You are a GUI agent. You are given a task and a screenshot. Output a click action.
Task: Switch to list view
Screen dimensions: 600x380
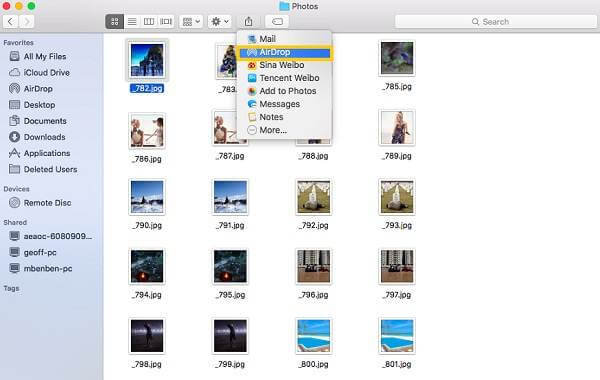tap(132, 21)
